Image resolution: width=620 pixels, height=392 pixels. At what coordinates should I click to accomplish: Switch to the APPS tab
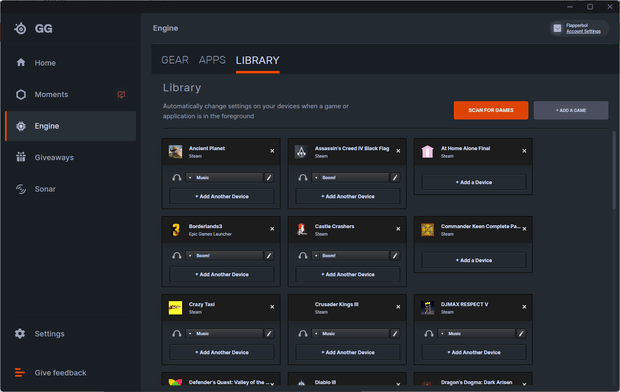pyautogui.click(x=212, y=60)
